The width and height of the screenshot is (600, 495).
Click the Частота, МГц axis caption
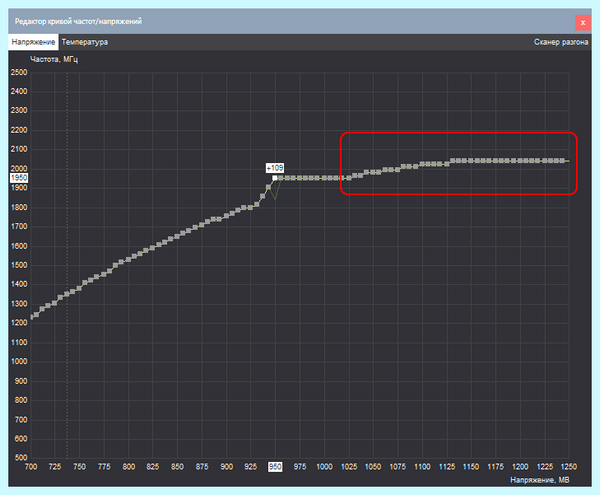(x=54, y=59)
